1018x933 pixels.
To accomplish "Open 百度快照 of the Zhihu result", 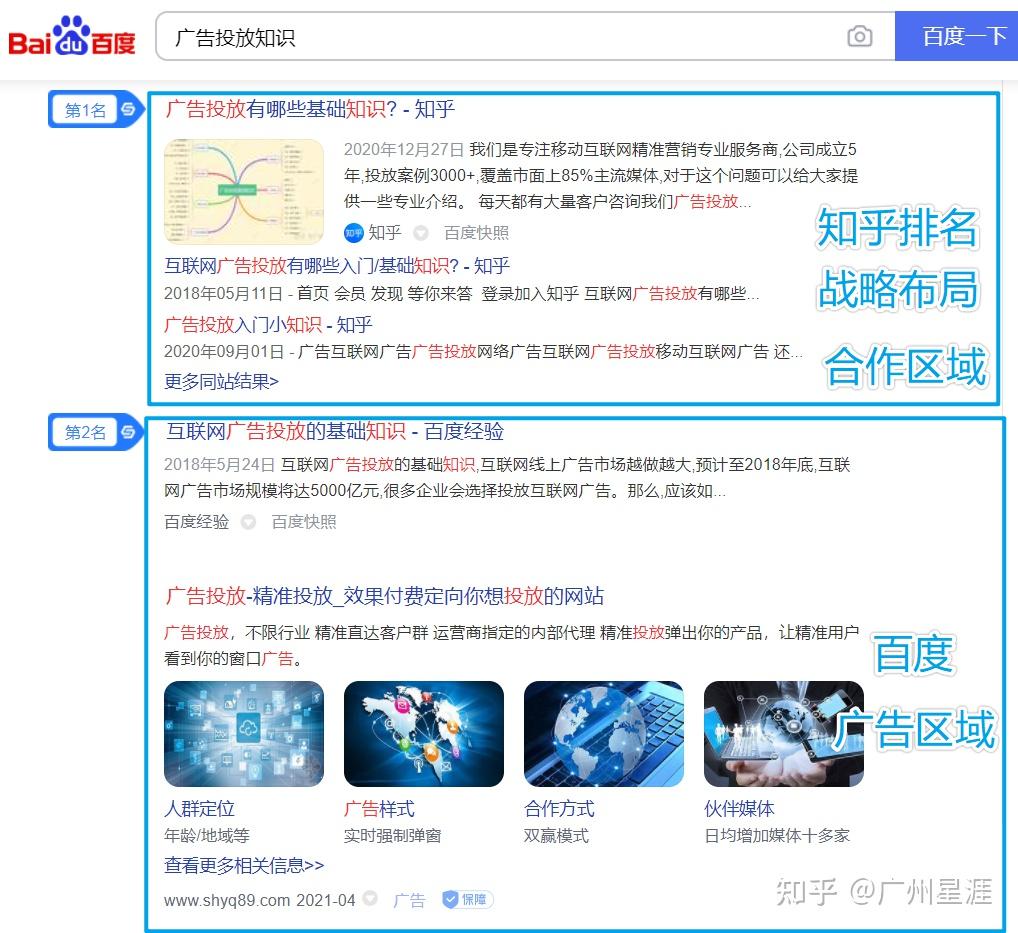I will [x=476, y=232].
